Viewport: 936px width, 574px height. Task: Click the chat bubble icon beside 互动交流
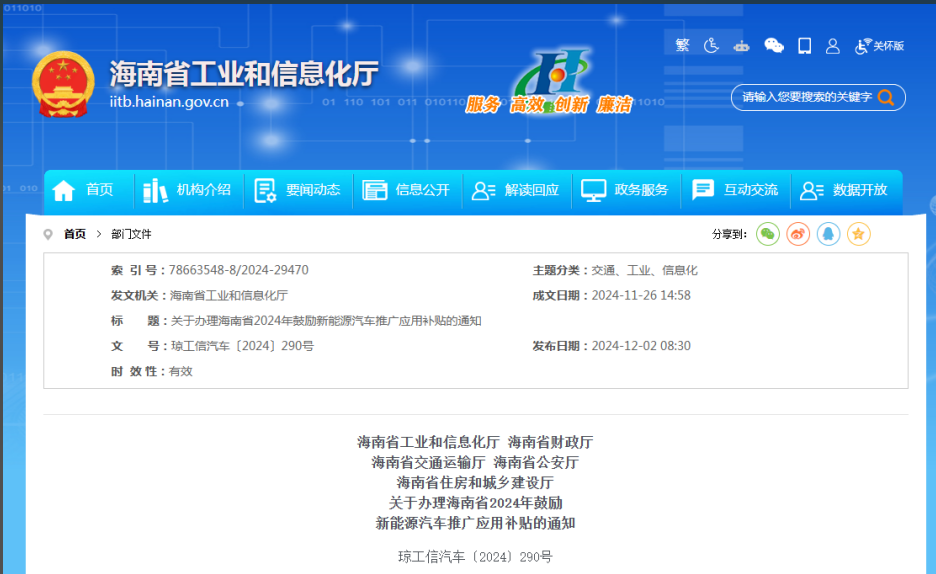(x=703, y=190)
